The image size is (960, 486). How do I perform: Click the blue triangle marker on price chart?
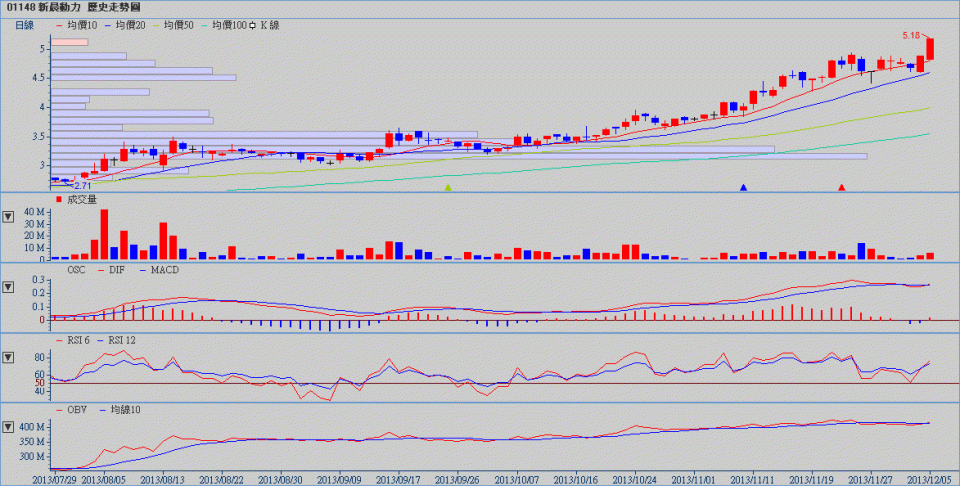pyautogui.click(x=743, y=187)
